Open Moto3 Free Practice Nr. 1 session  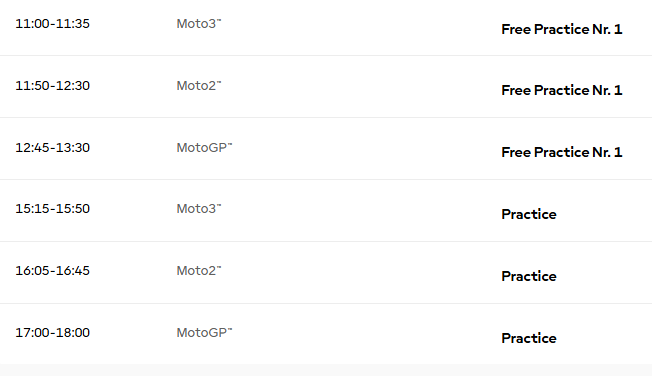[x=562, y=29]
